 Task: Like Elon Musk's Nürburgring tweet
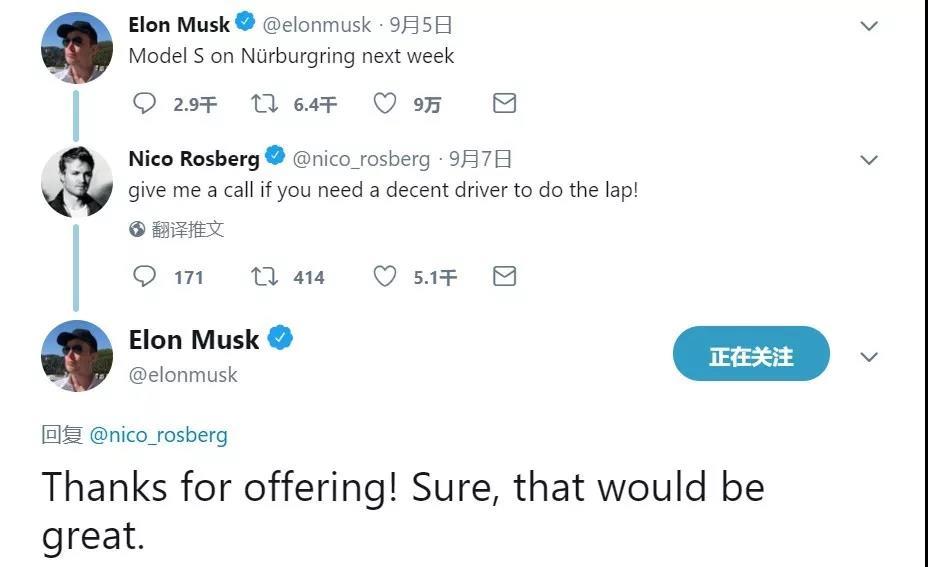click(384, 104)
